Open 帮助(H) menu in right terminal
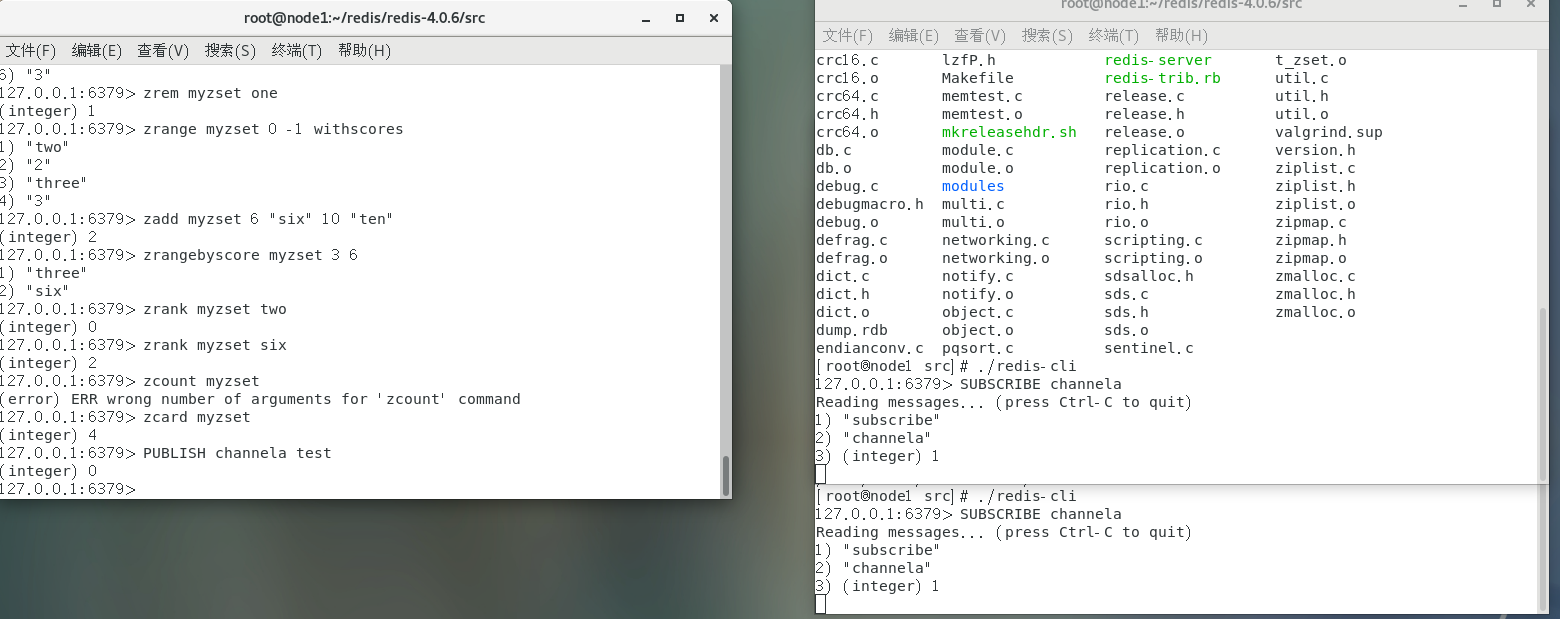 point(1181,36)
